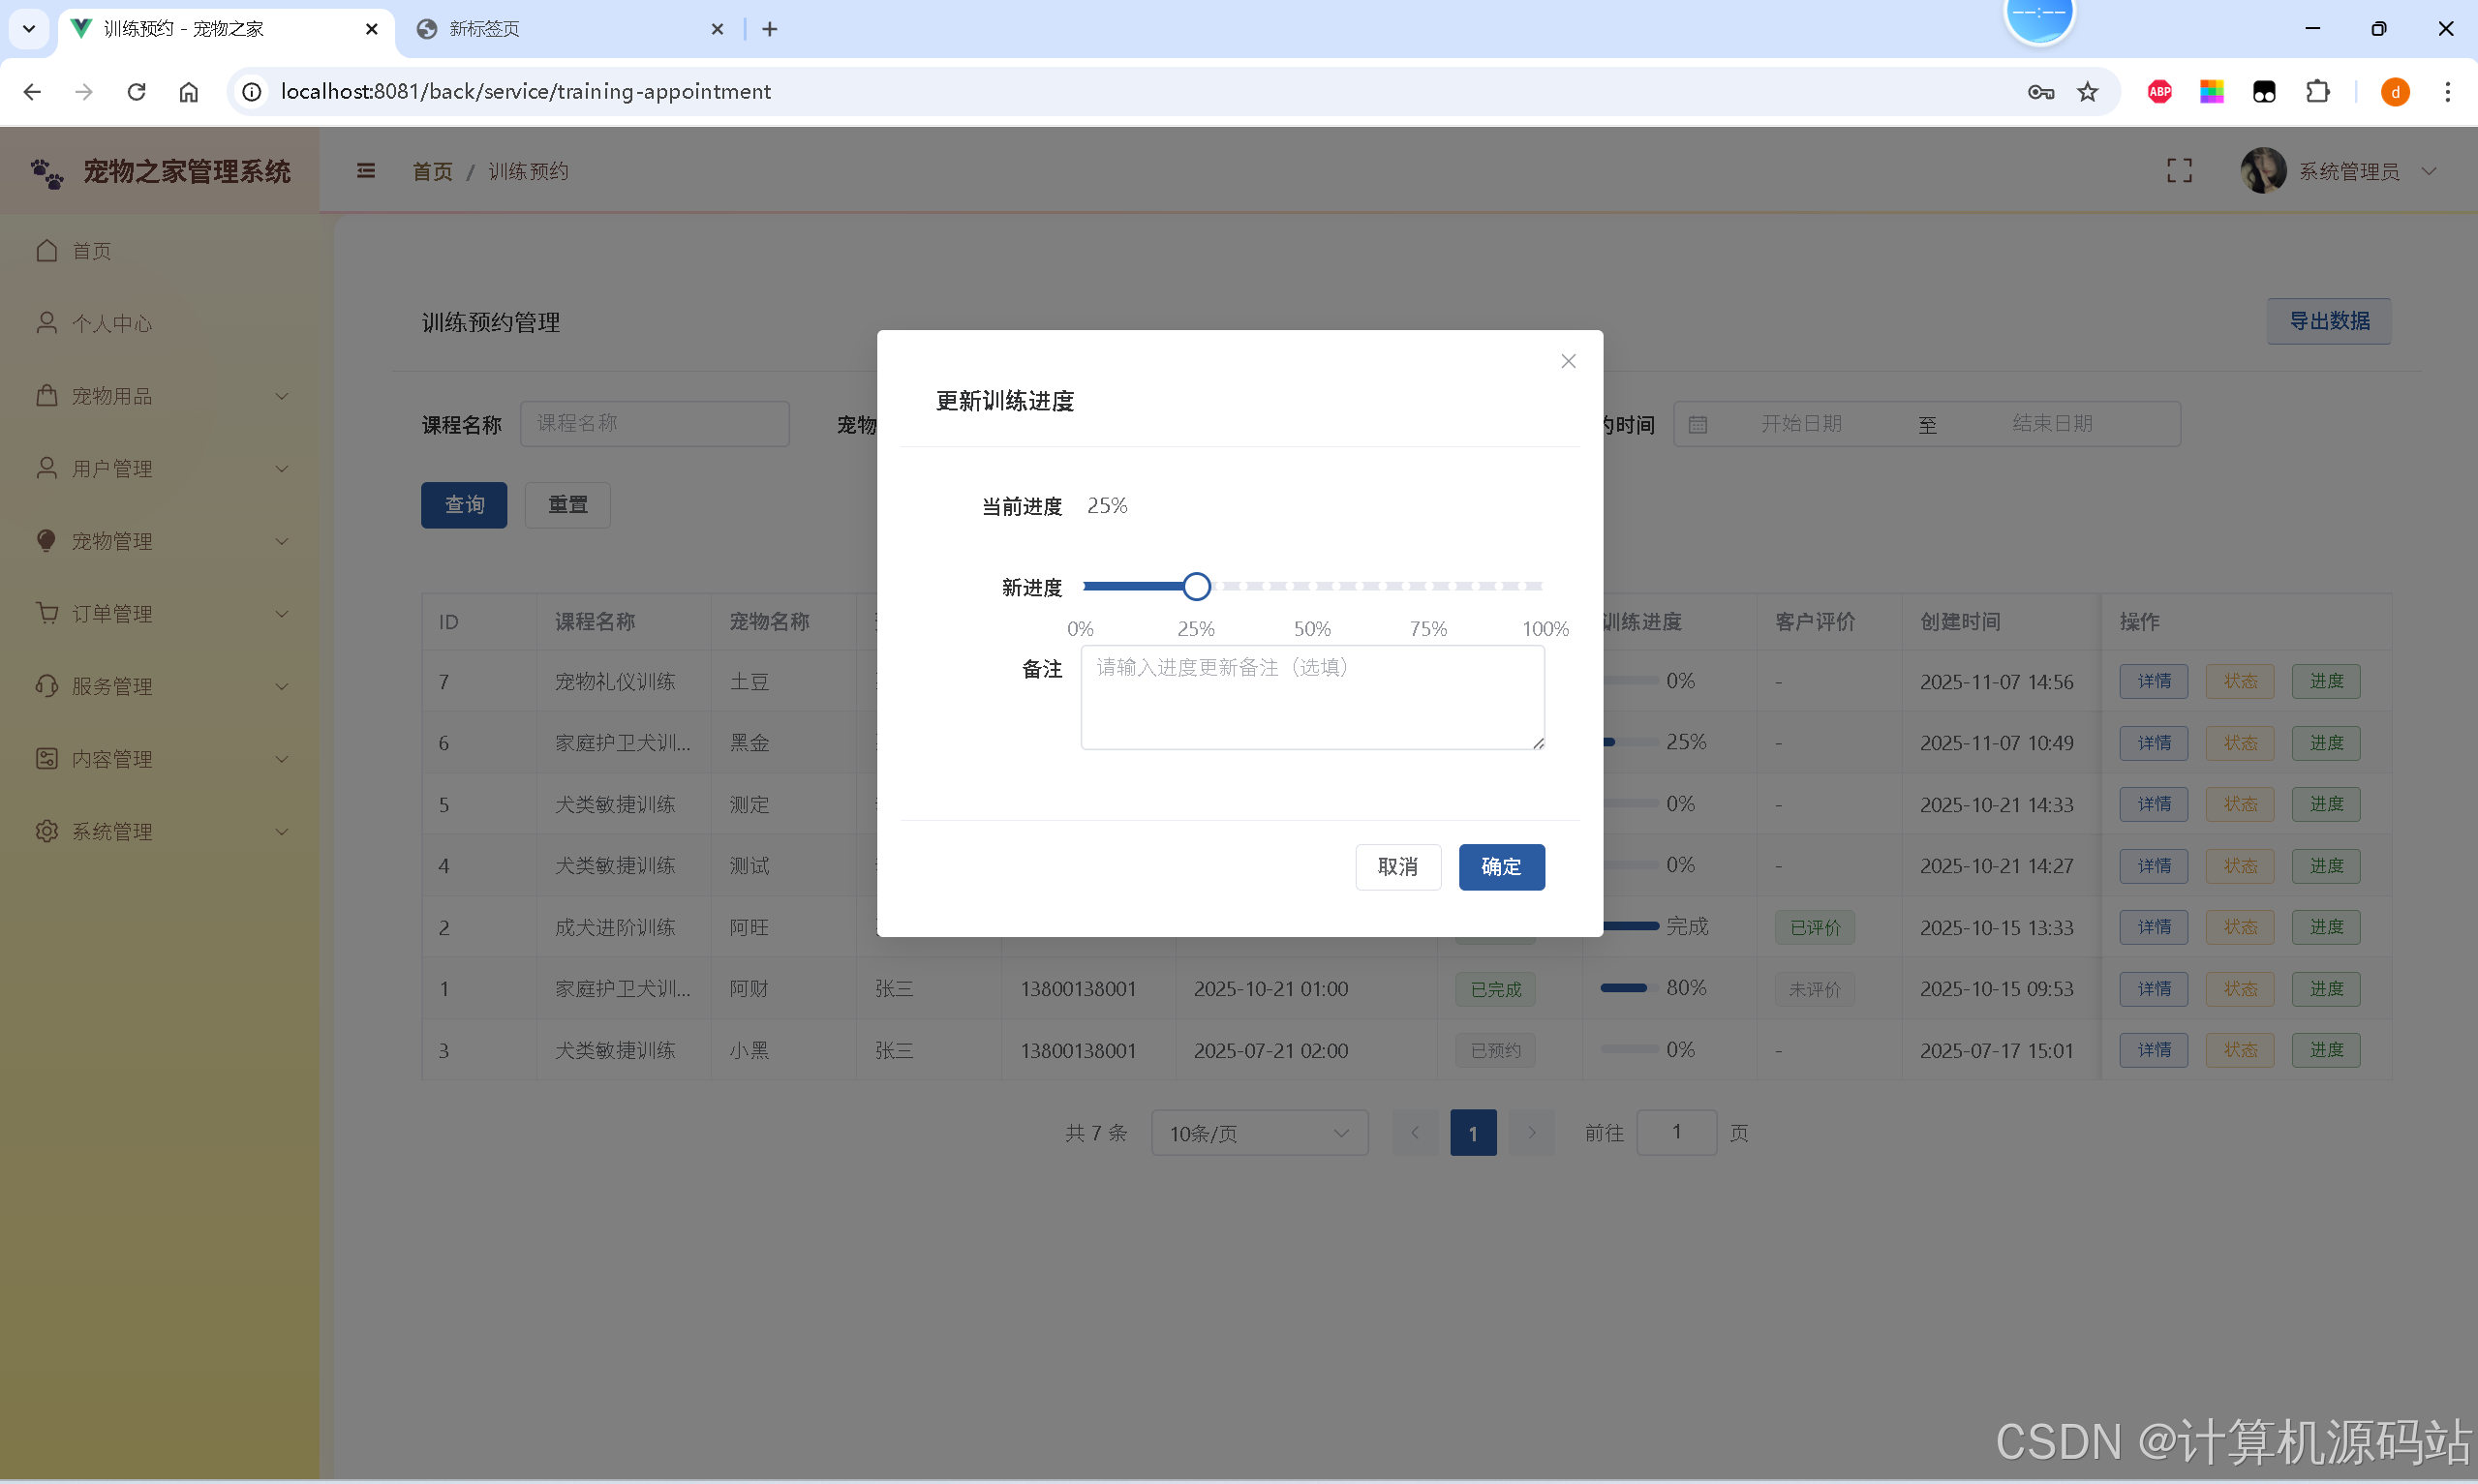Click the new progress slider handle

coord(1196,586)
